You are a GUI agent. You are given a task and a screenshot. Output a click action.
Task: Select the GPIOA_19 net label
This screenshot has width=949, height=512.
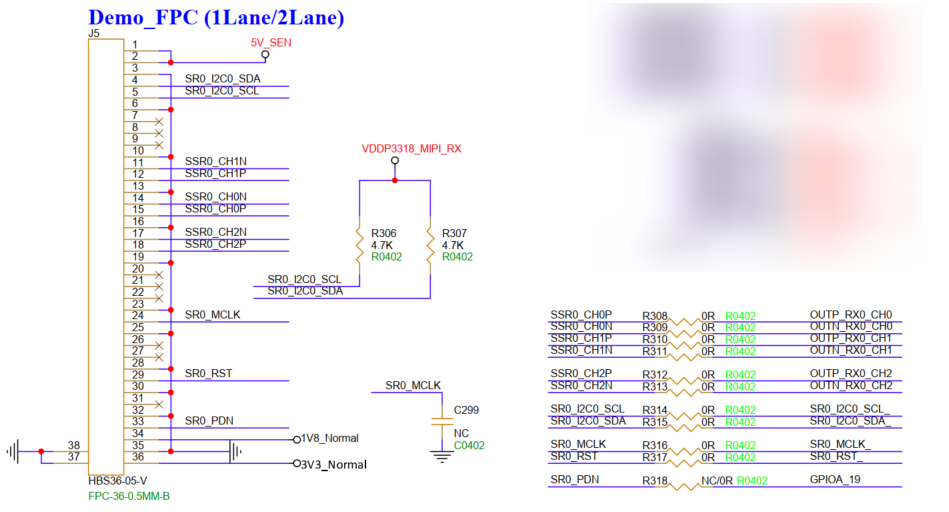838,480
